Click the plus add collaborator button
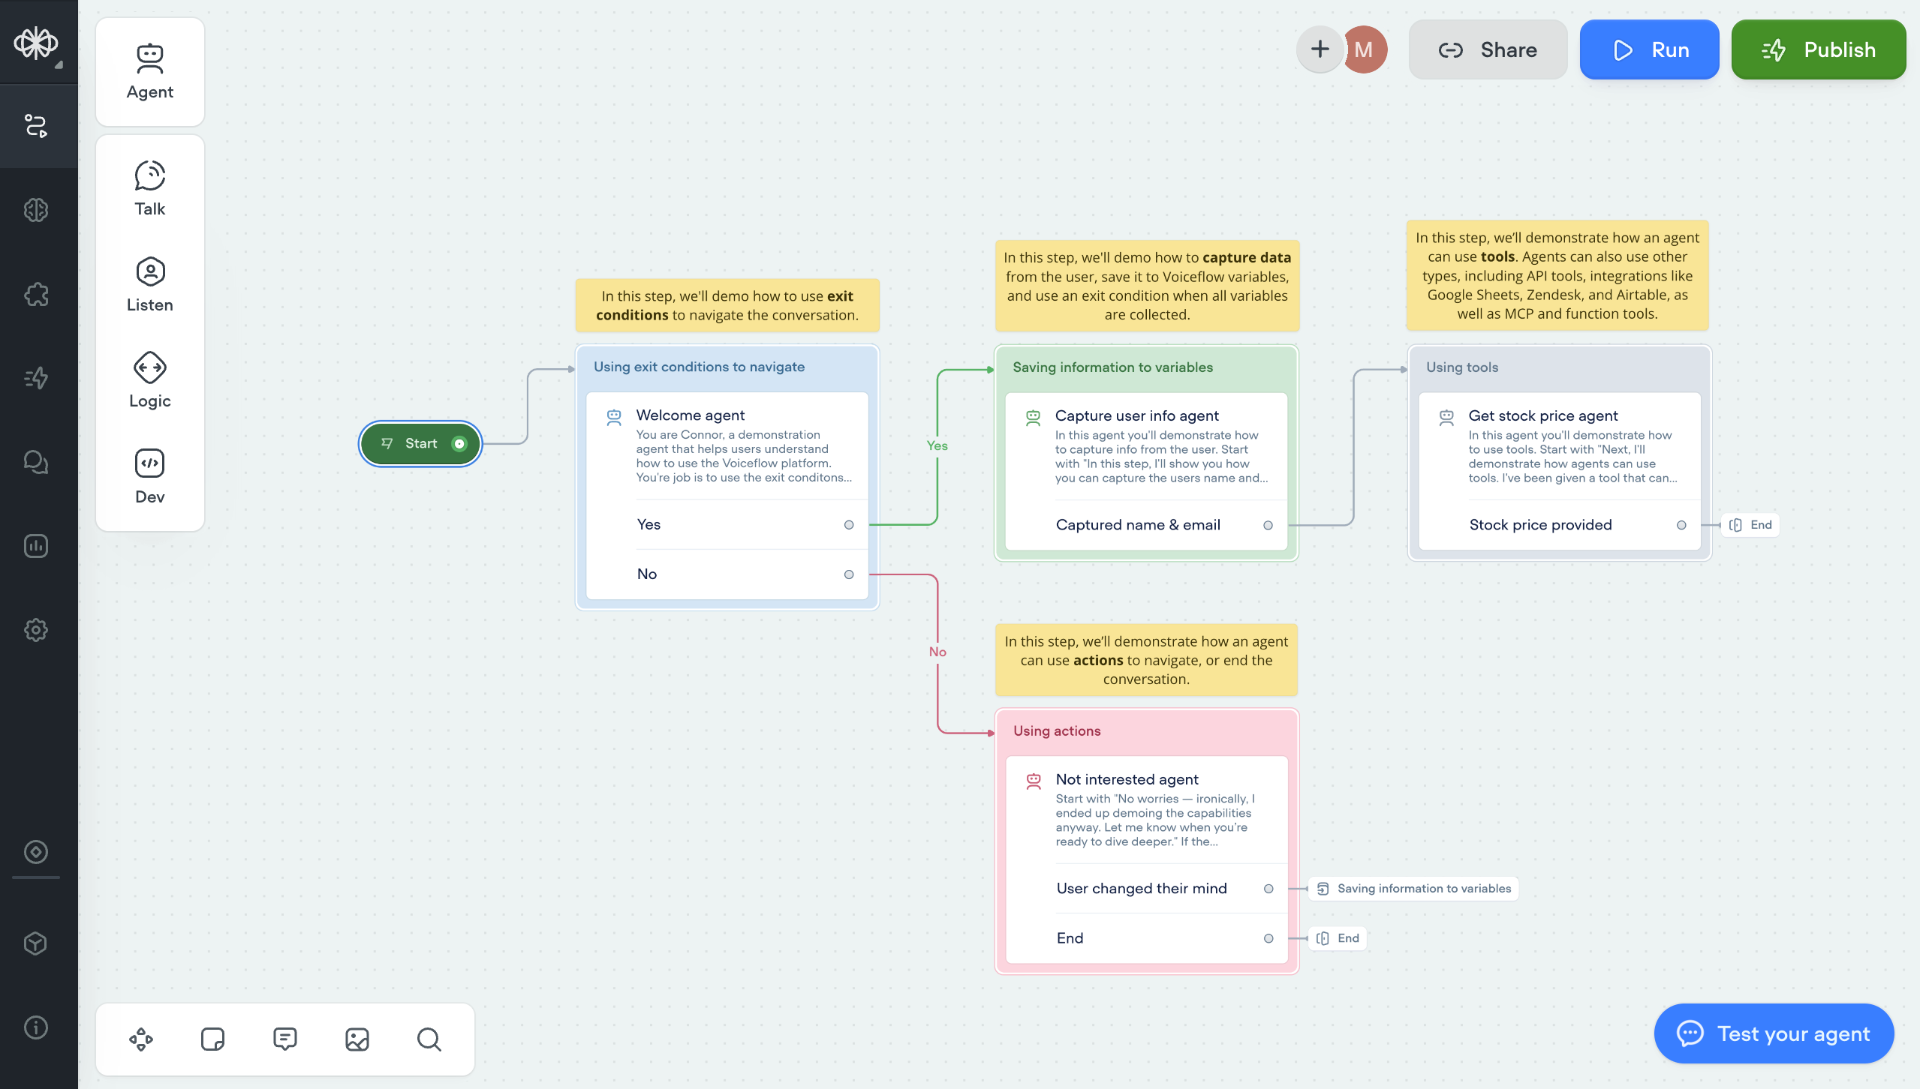1920x1089 pixels. click(x=1320, y=49)
